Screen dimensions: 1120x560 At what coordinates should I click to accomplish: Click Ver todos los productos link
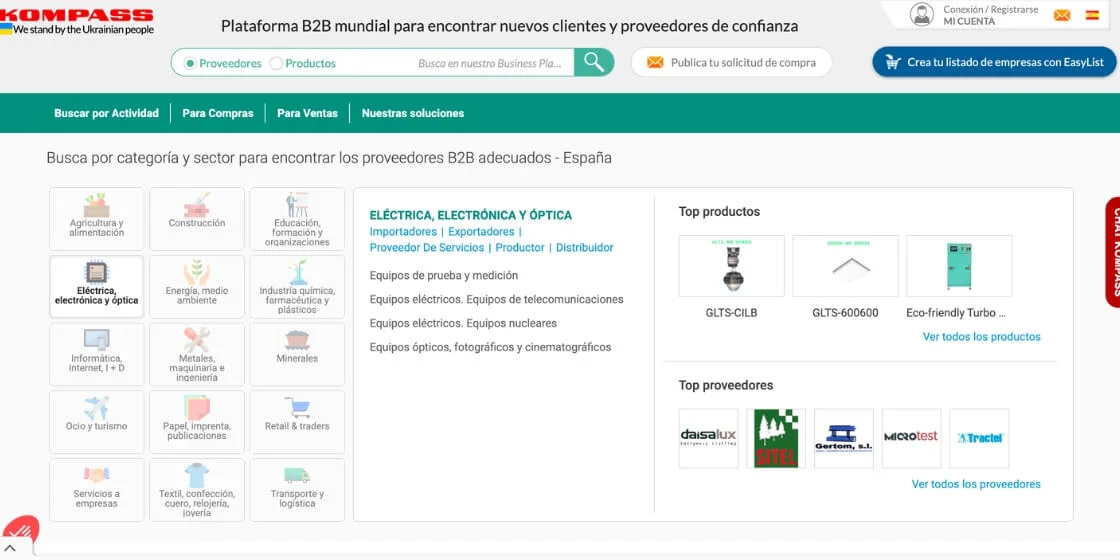pyautogui.click(x=981, y=336)
